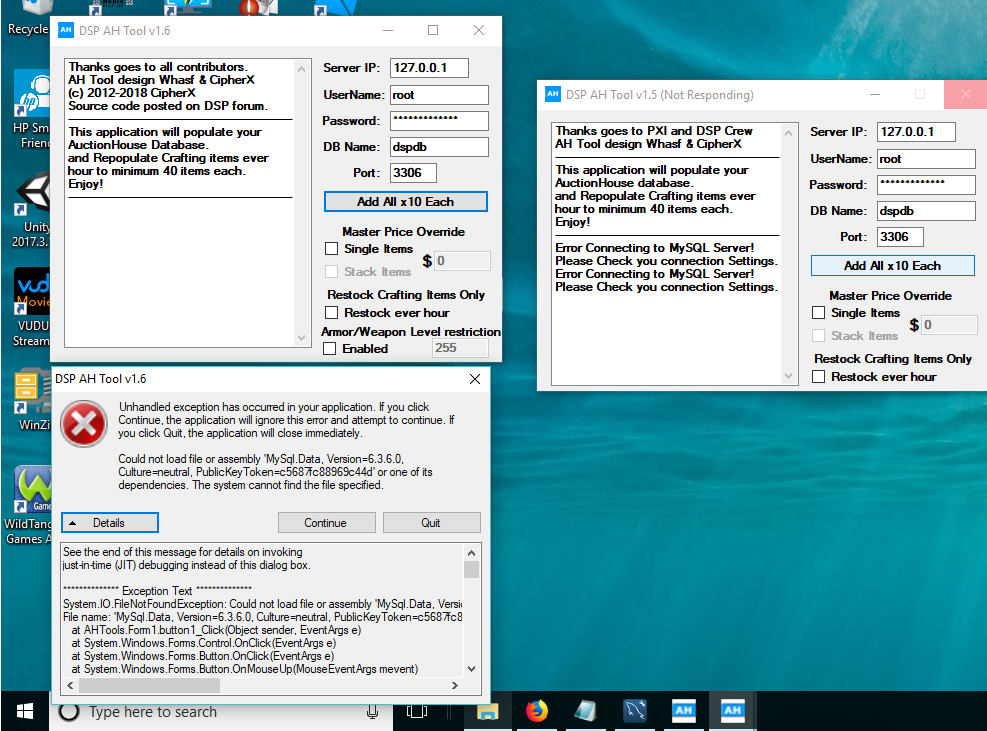Click the microphone icon in the search box
This screenshot has height=731, width=987.
point(372,712)
